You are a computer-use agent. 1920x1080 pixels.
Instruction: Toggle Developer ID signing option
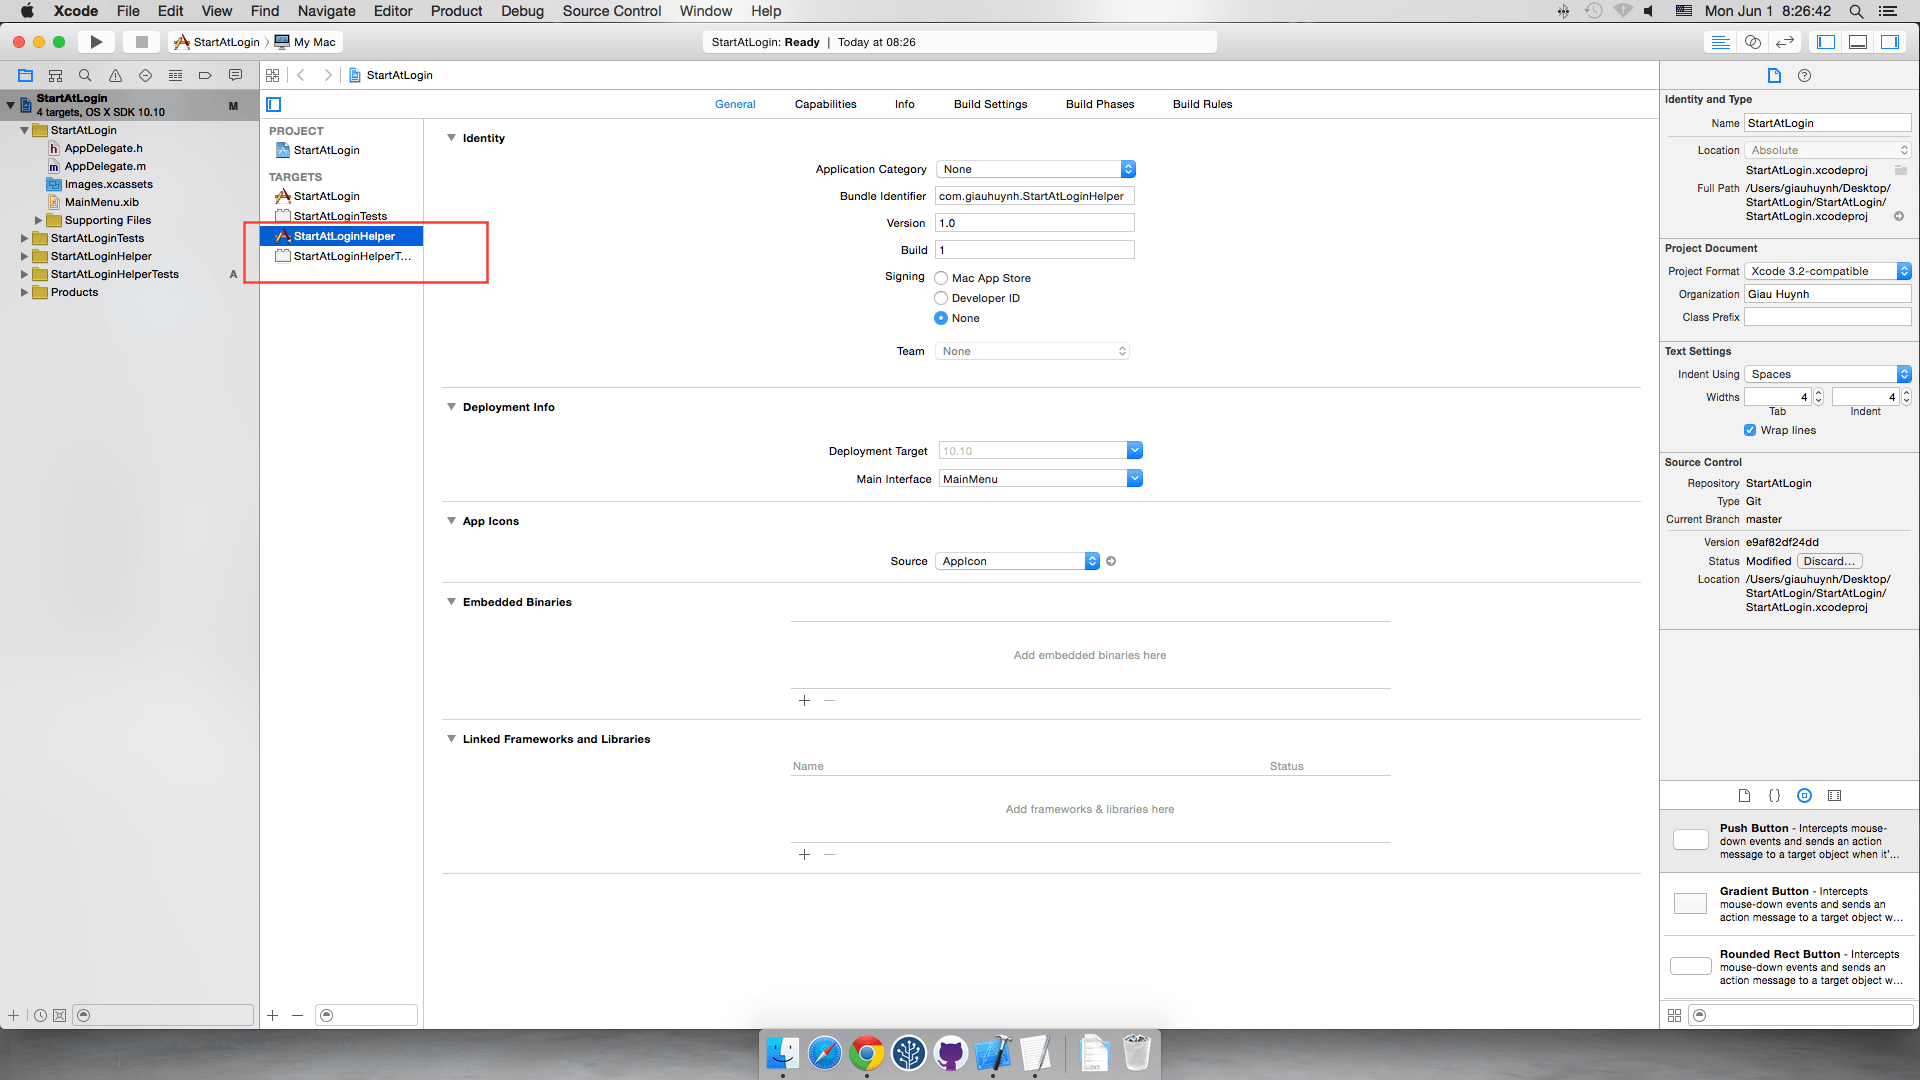pyautogui.click(x=942, y=297)
